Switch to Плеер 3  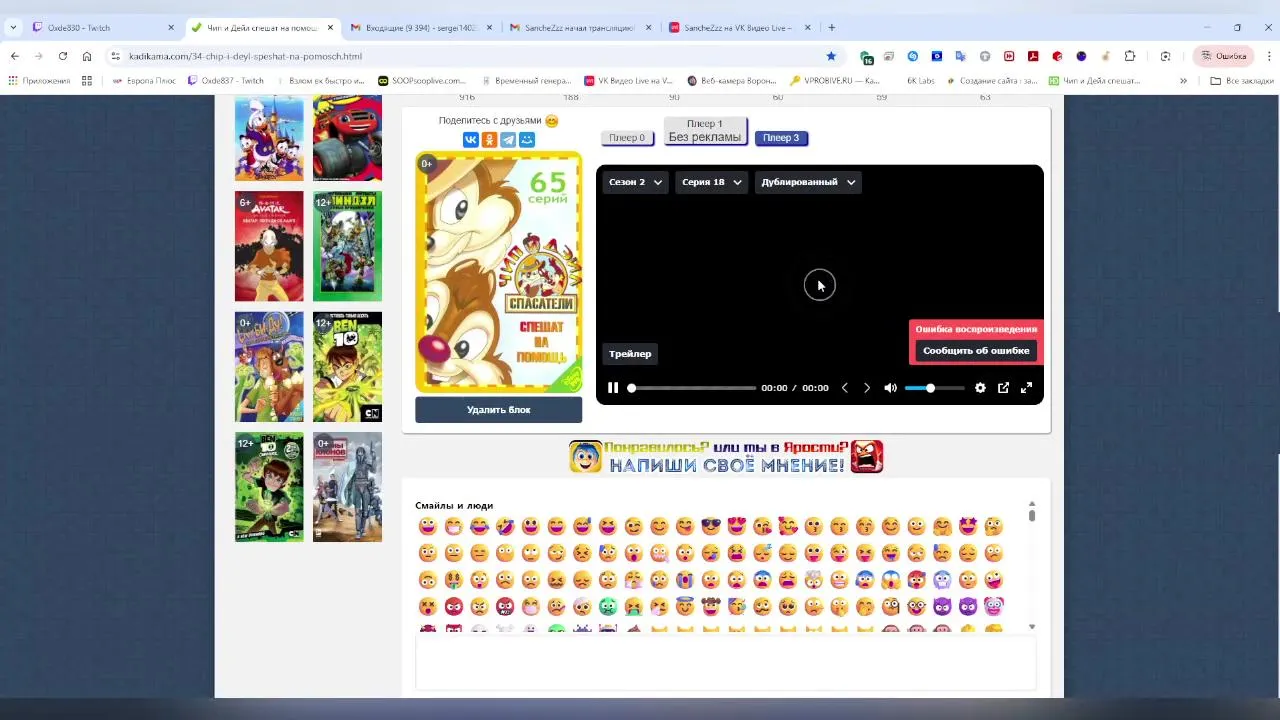coord(781,138)
